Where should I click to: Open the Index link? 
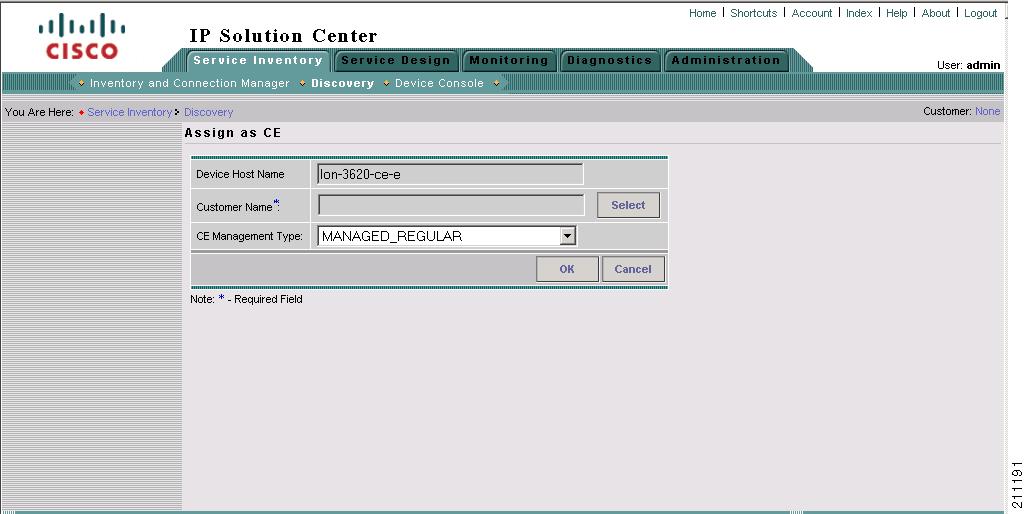tap(858, 13)
